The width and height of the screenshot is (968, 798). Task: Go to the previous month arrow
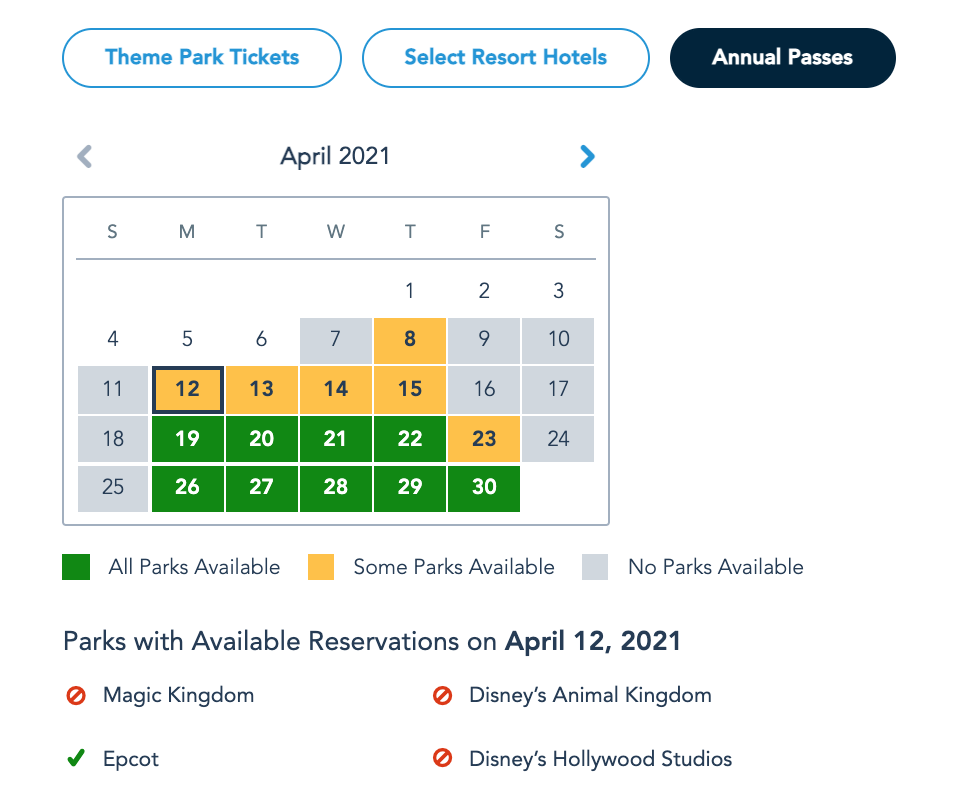[85, 156]
